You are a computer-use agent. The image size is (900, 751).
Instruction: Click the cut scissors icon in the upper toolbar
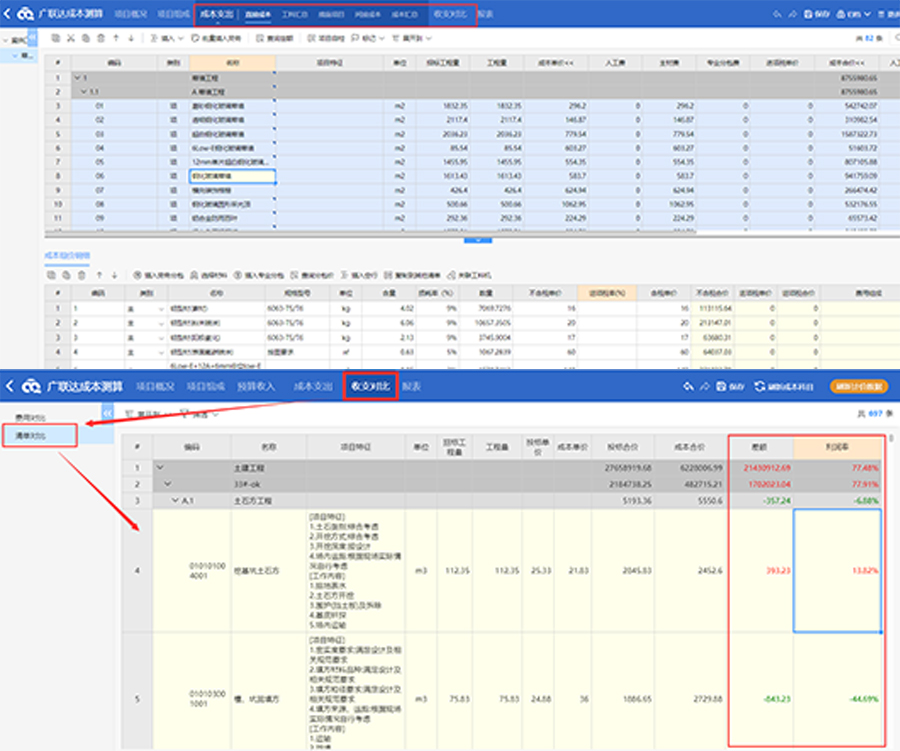point(70,37)
